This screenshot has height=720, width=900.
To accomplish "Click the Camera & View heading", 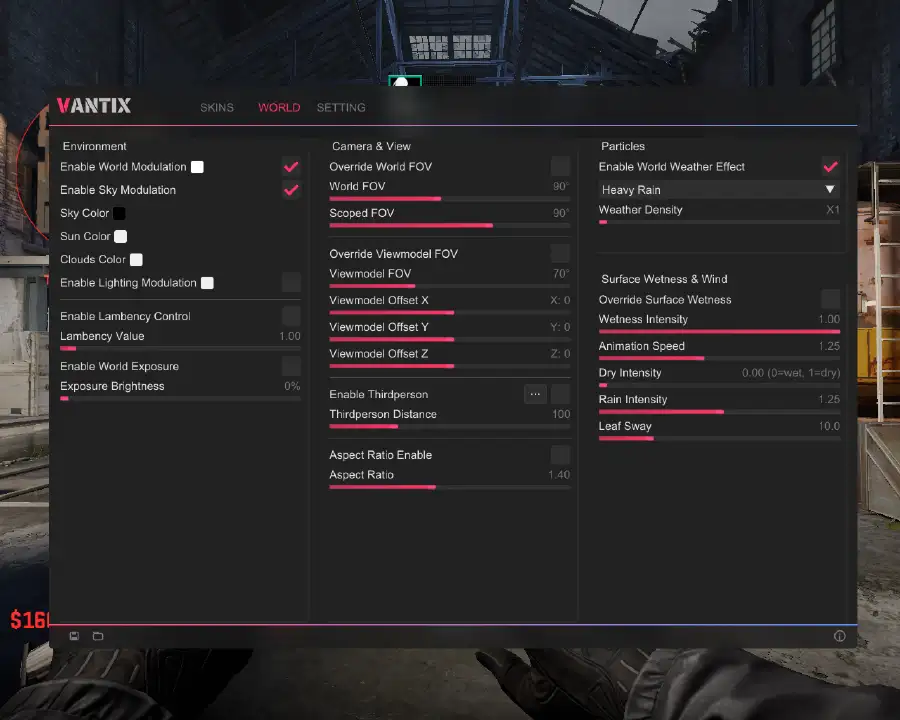I will coord(371,146).
